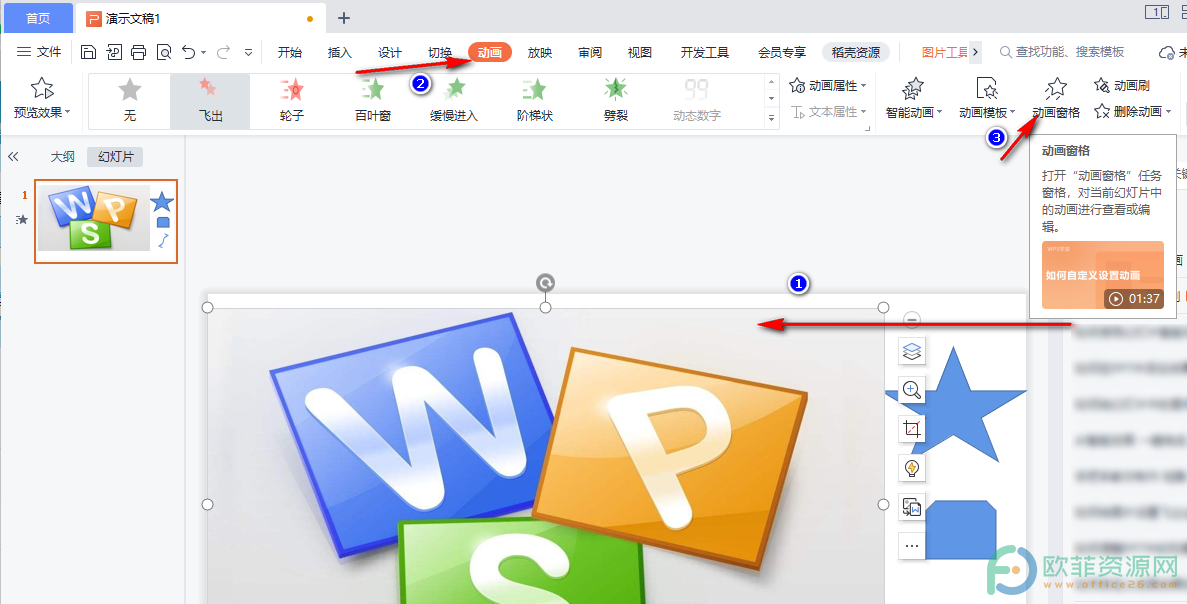Open 动画属性 dropdown
The width and height of the screenshot is (1187, 604).
(x=828, y=86)
